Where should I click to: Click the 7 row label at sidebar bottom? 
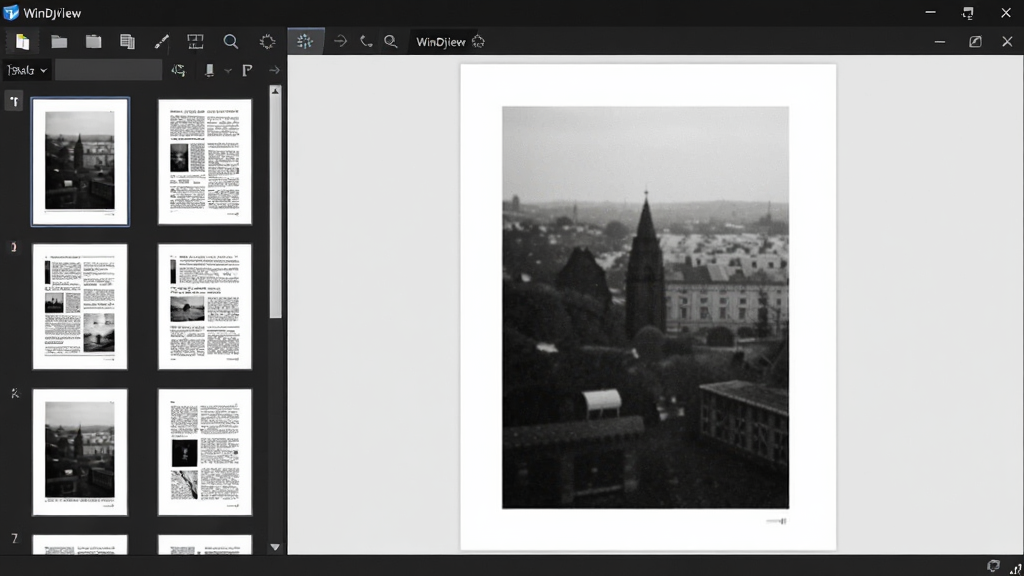click(14, 539)
